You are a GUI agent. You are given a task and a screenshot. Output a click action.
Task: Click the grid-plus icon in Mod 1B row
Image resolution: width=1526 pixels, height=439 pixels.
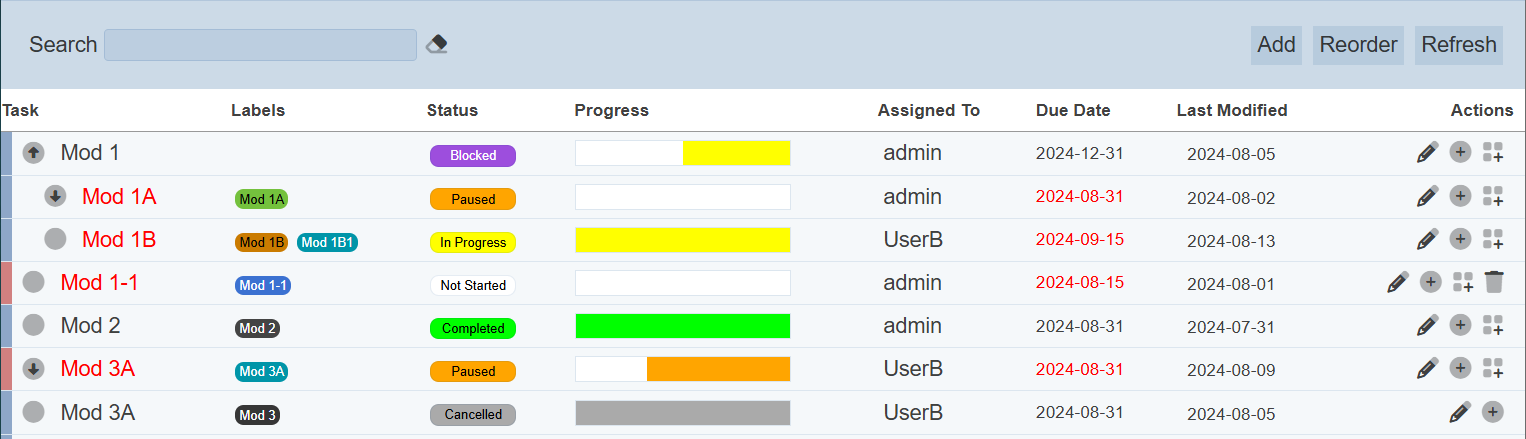(x=1493, y=239)
